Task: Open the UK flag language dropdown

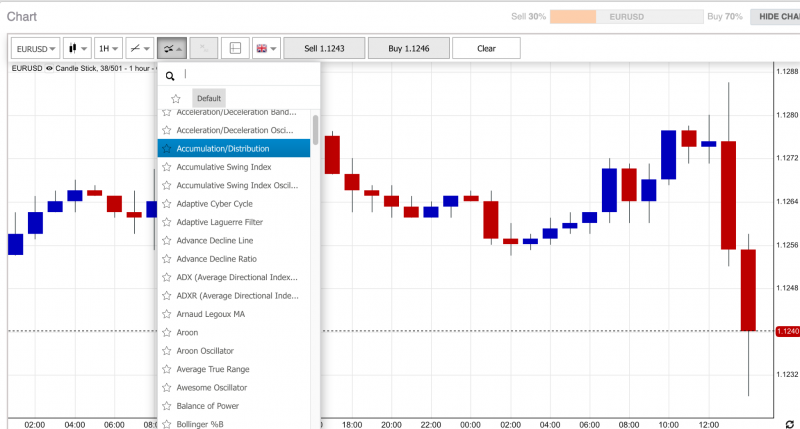Action: click(266, 48)
